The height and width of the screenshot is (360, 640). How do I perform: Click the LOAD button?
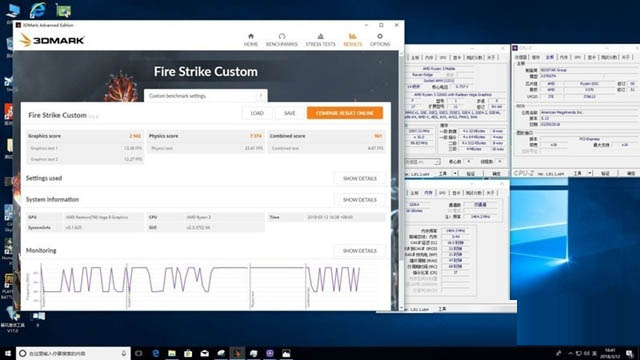(x=257, y=113)
